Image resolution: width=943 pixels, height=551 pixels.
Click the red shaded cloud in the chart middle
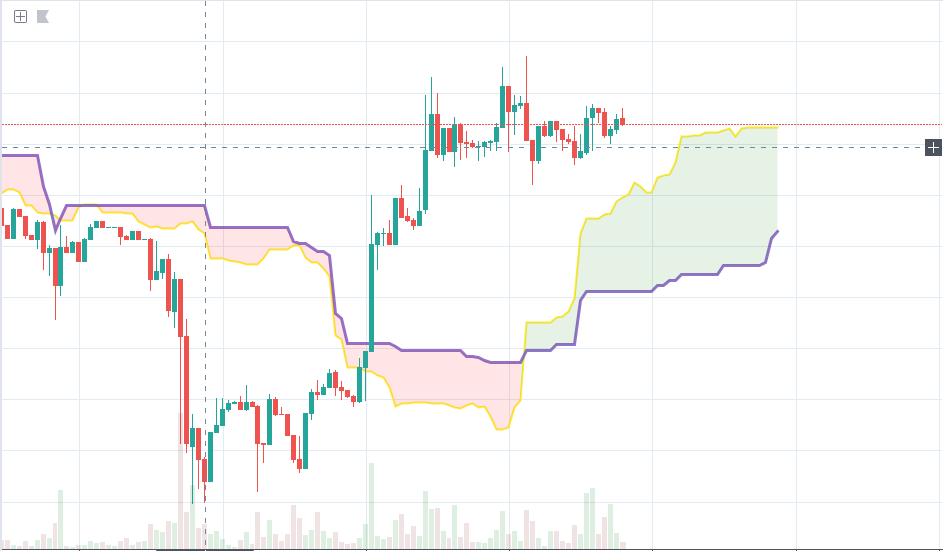click(x=450, y=380)
